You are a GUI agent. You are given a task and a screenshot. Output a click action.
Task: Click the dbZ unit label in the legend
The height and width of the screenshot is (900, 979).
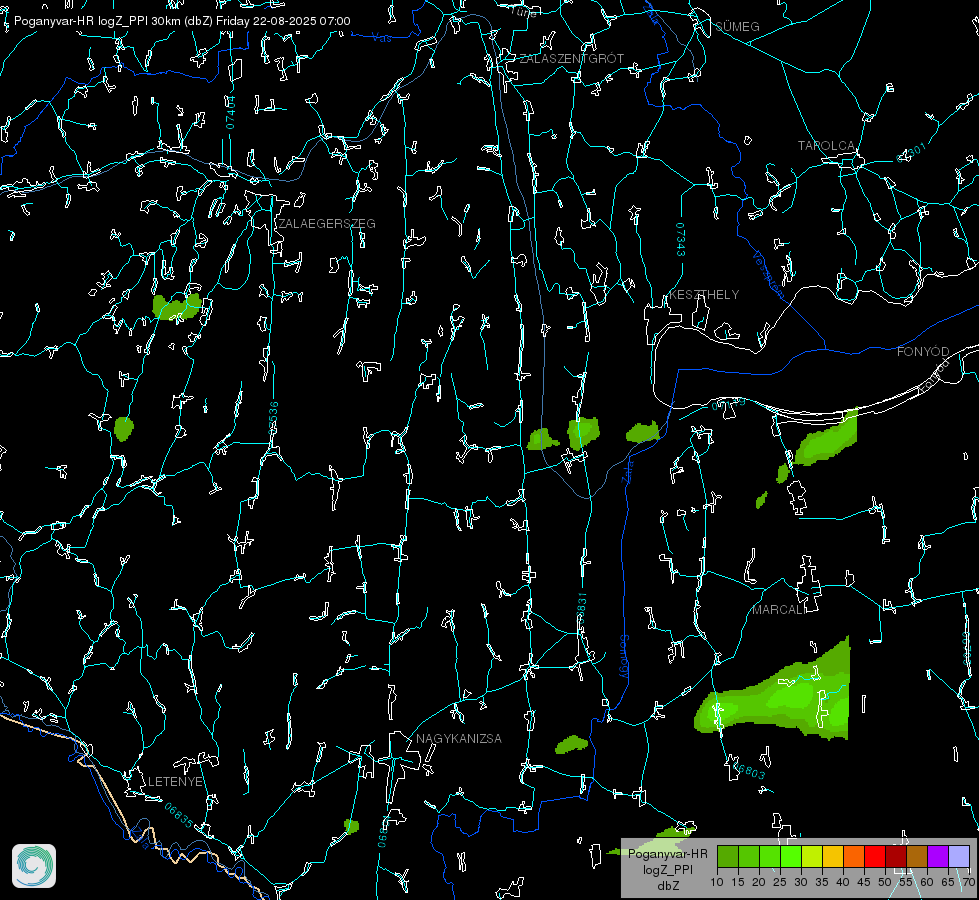(x=667, y=886)
